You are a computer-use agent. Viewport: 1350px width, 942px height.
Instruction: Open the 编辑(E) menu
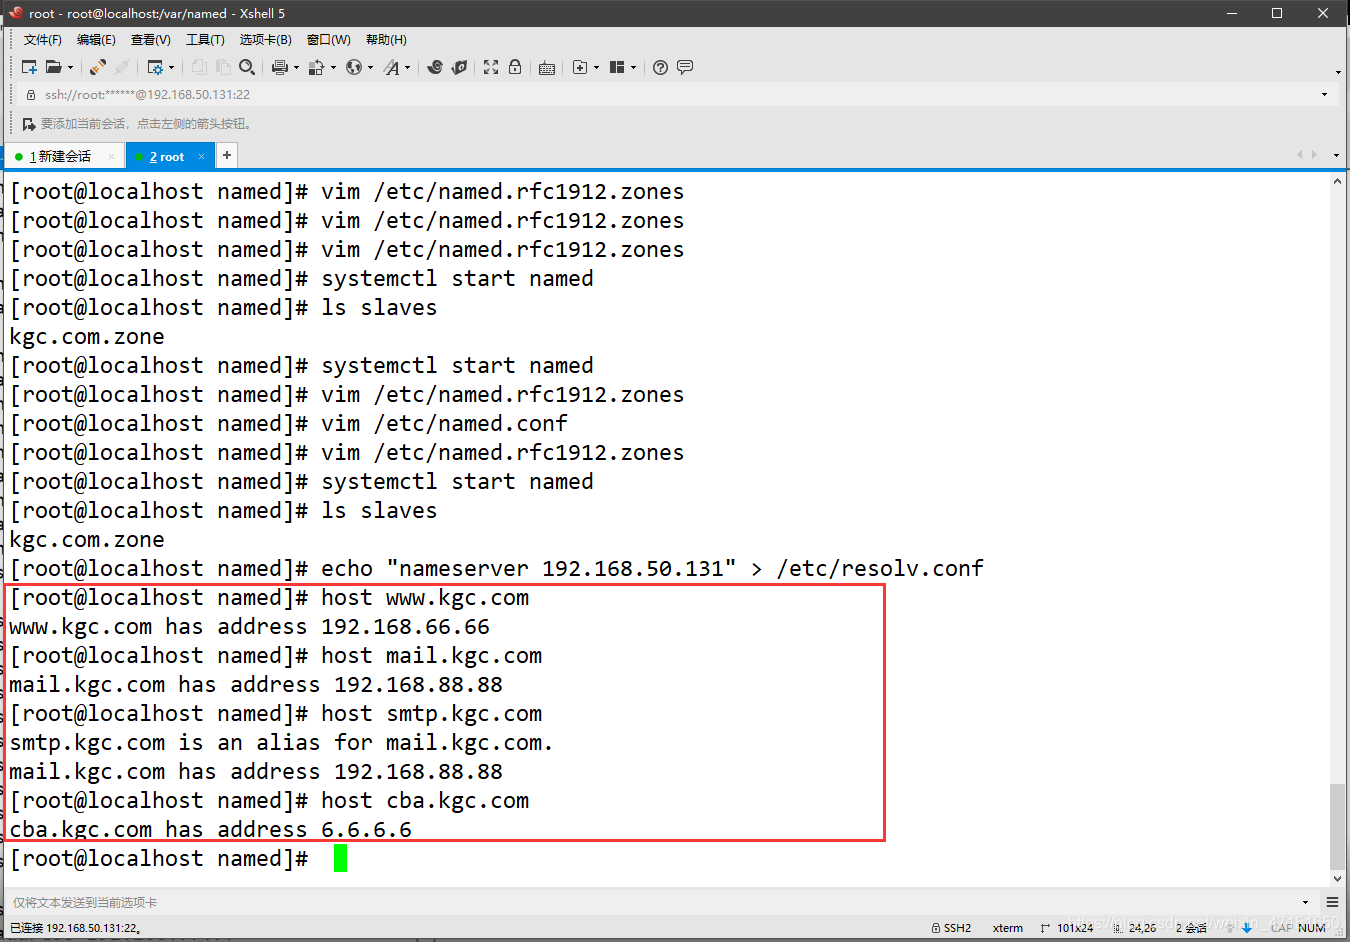tap(96, 40)
